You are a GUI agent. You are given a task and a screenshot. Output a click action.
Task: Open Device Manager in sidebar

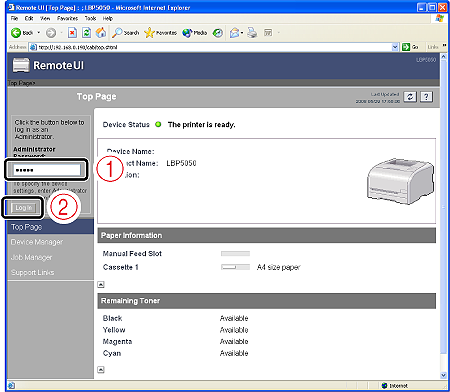coord(37,242)
